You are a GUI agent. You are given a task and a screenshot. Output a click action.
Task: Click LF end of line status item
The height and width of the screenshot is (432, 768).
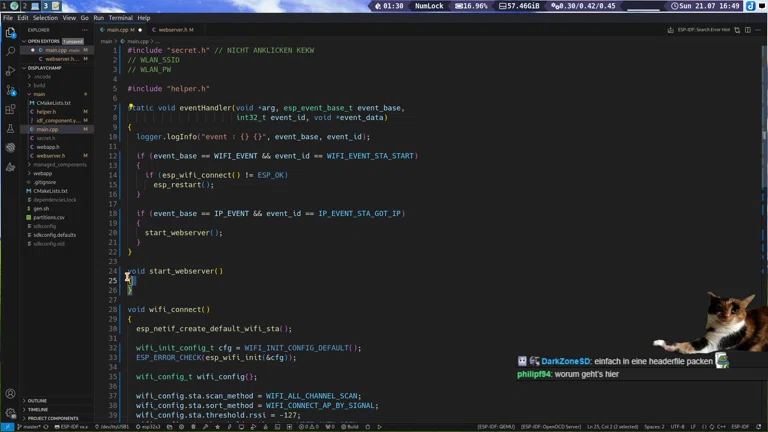point(693,427)
